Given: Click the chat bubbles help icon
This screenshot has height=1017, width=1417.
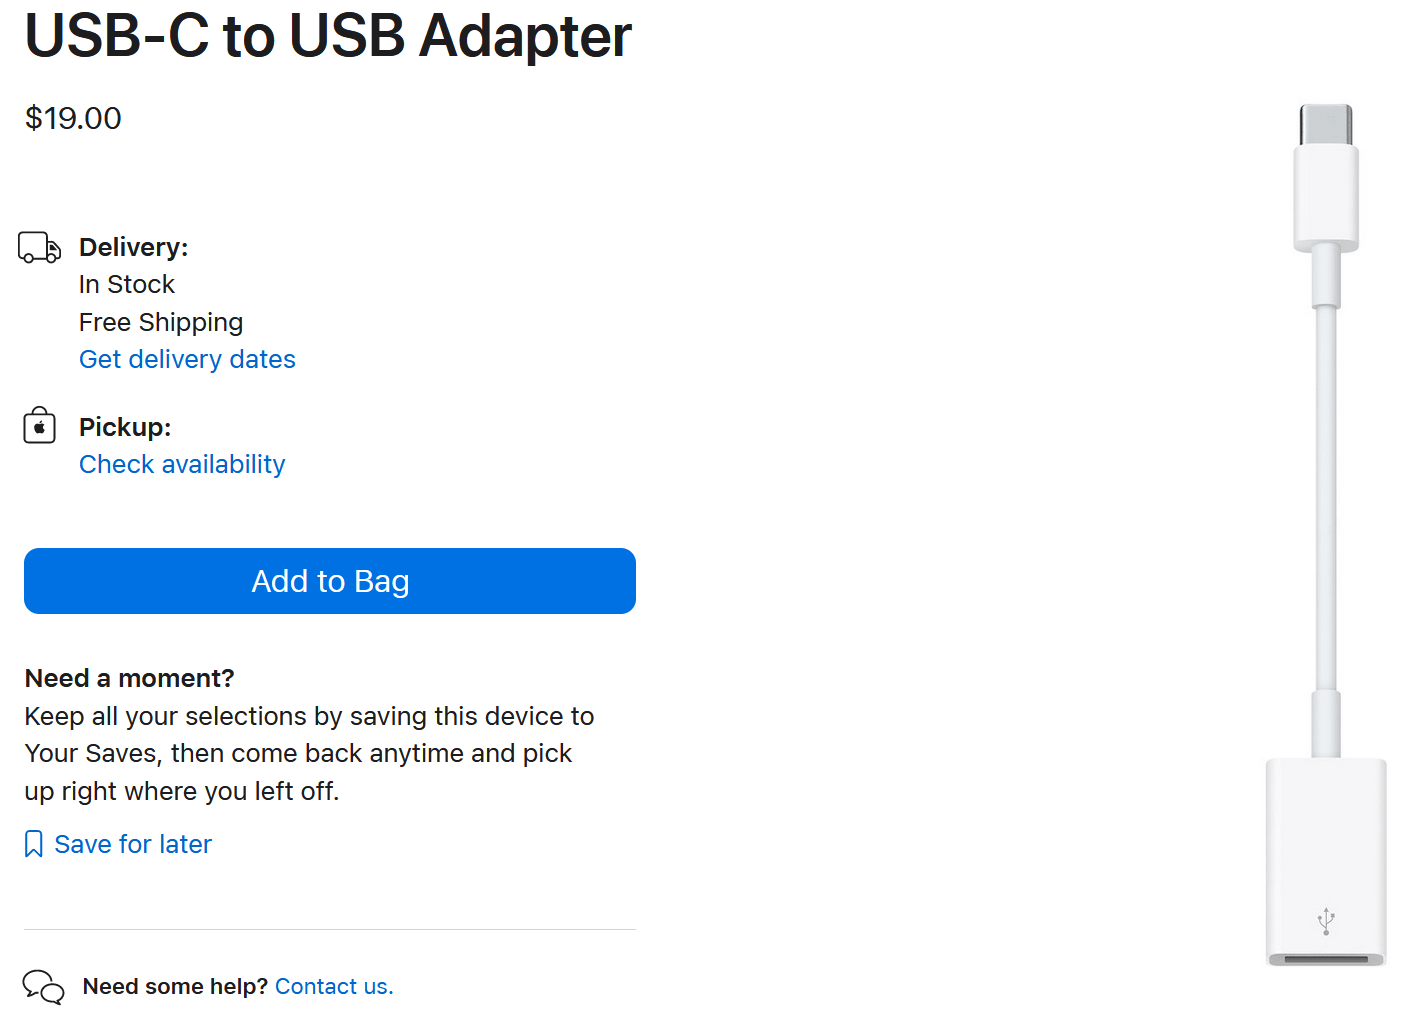Looking at the screenshot, I should (43, 987).
